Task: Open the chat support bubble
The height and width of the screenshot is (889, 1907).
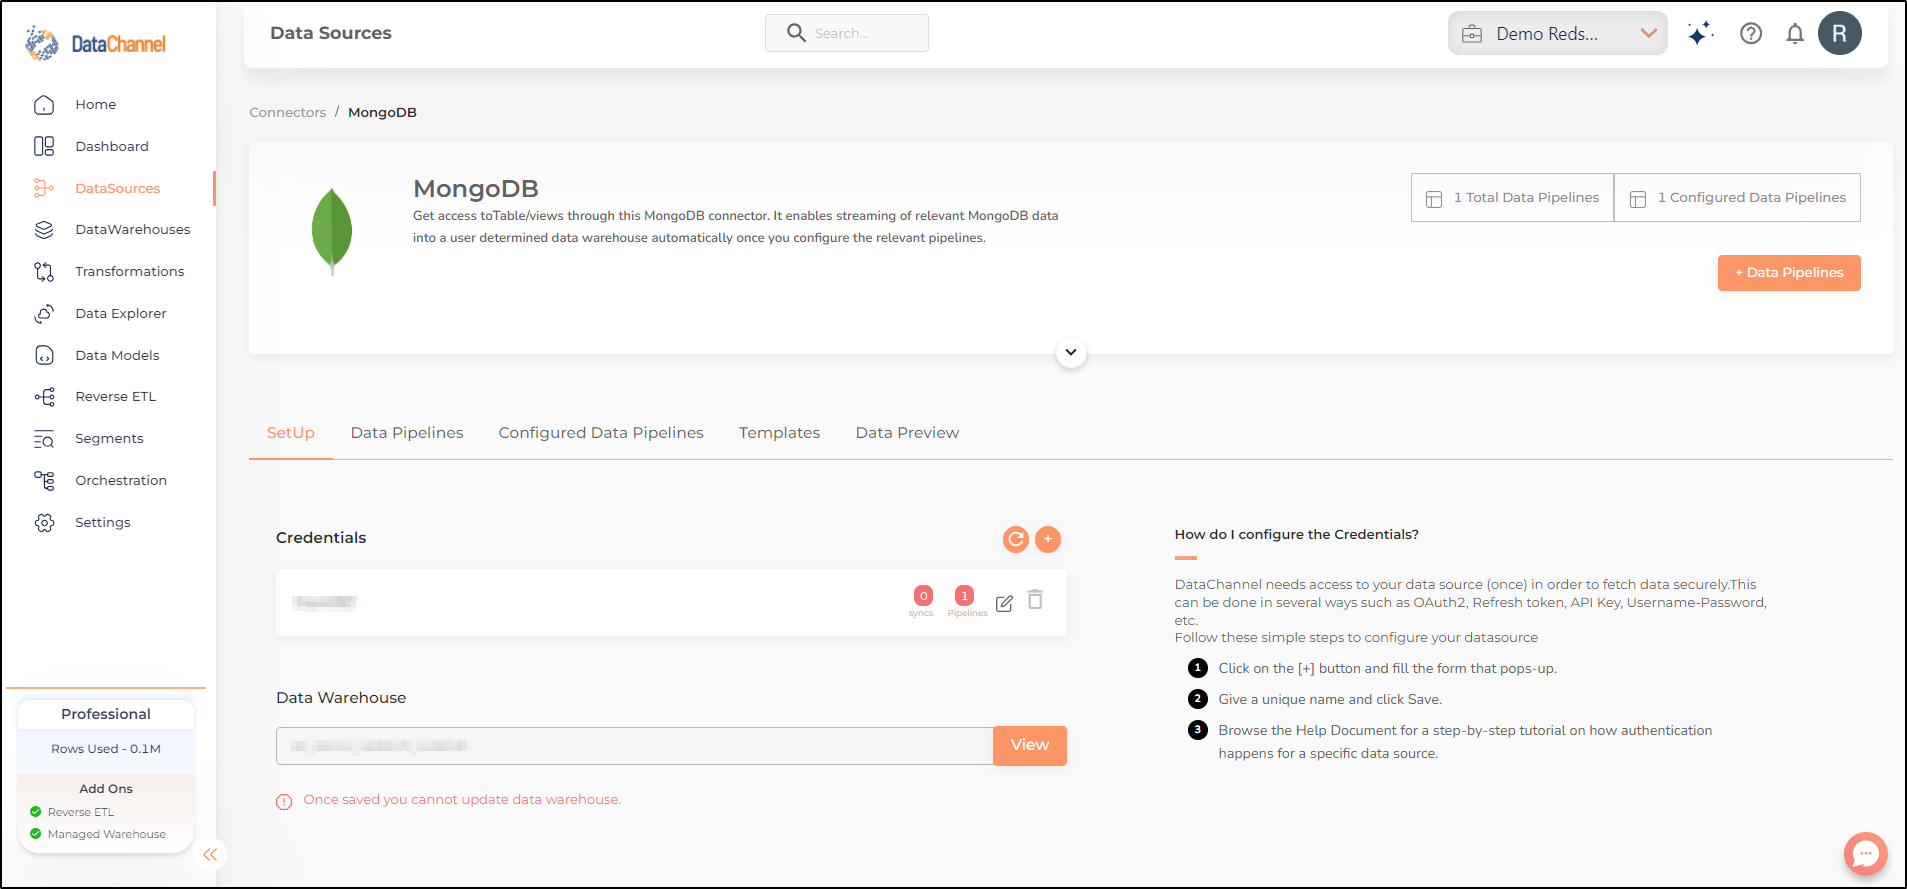Action: coord(1866,854)
